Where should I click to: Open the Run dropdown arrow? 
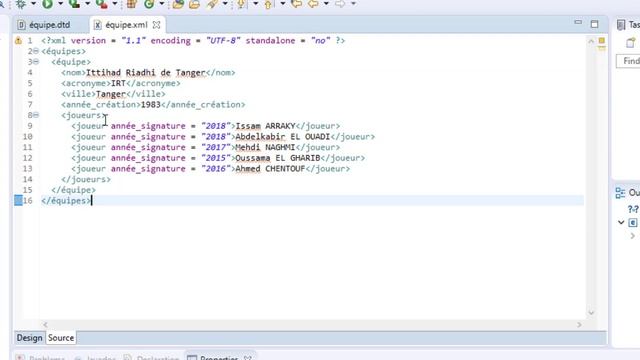[60, 4]
